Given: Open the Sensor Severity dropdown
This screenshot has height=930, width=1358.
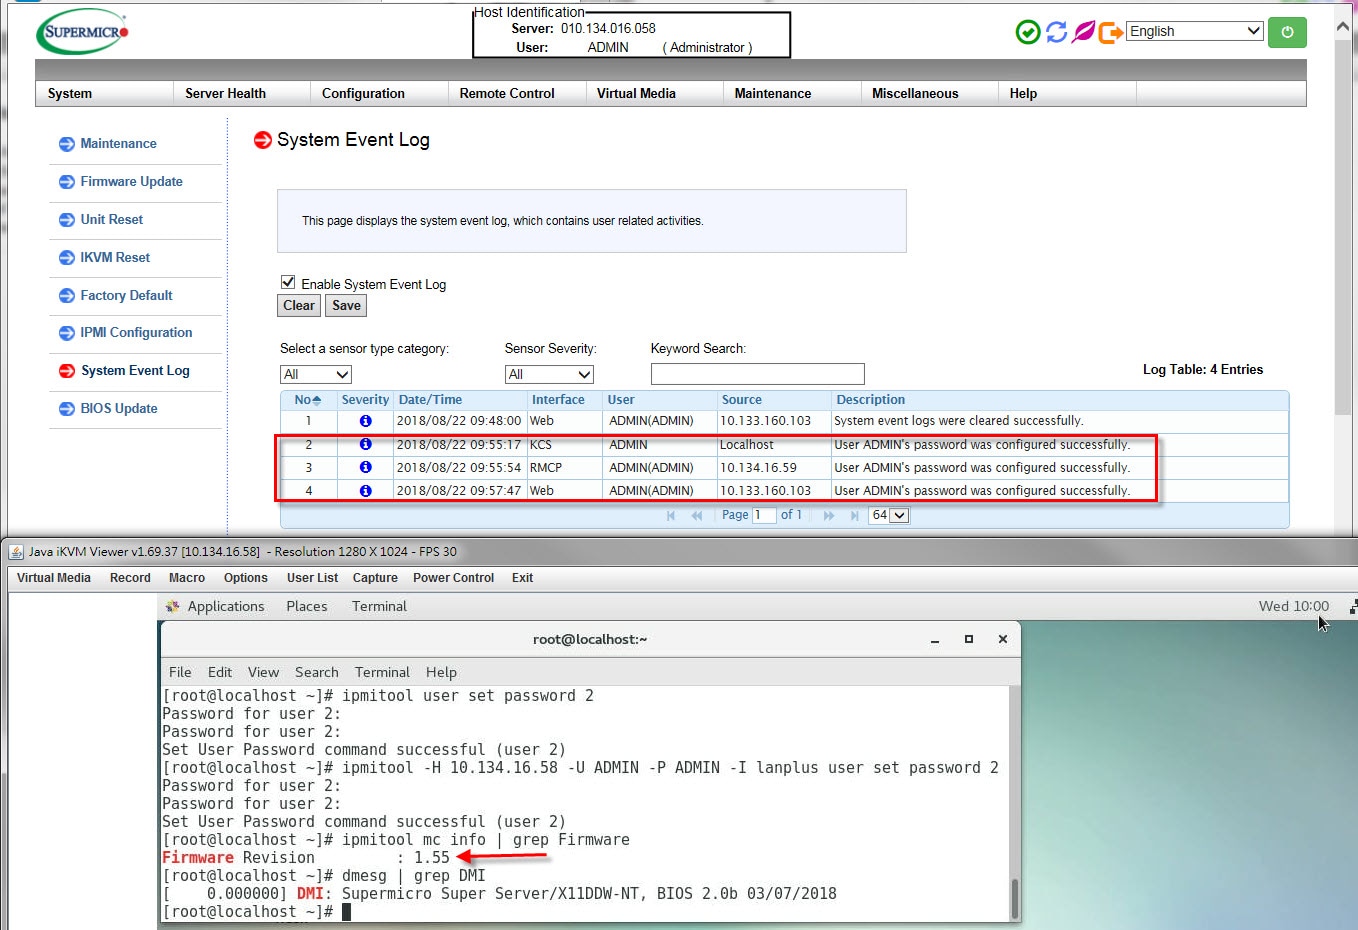Looking at the screenshot, I should [x=549, y=374].
